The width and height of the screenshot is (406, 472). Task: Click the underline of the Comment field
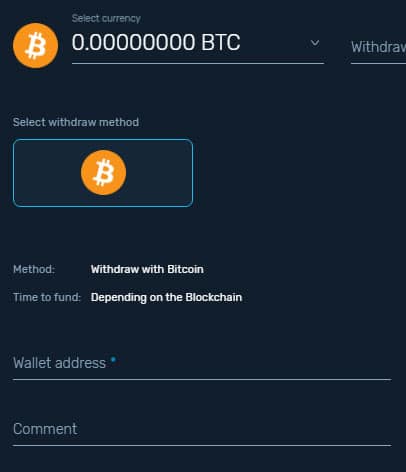coord(202,445)
